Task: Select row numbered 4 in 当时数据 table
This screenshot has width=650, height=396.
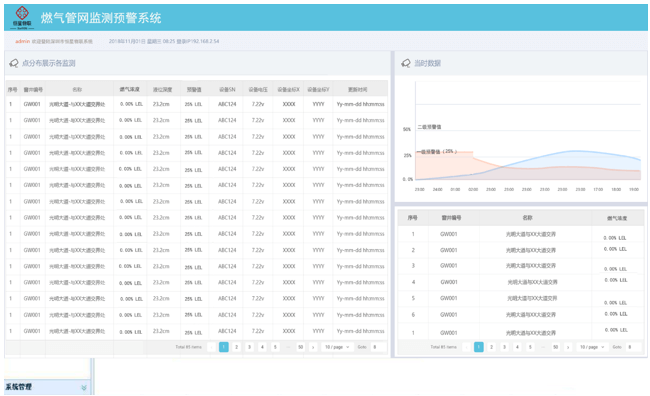Action: point(521,282)
